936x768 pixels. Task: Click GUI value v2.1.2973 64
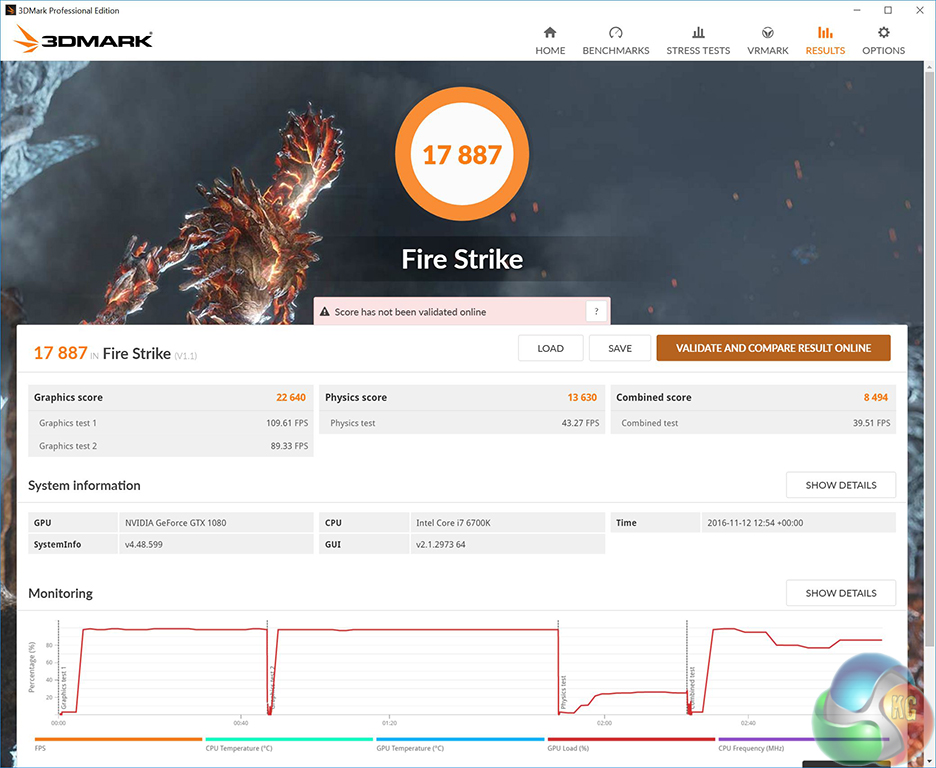441,544
